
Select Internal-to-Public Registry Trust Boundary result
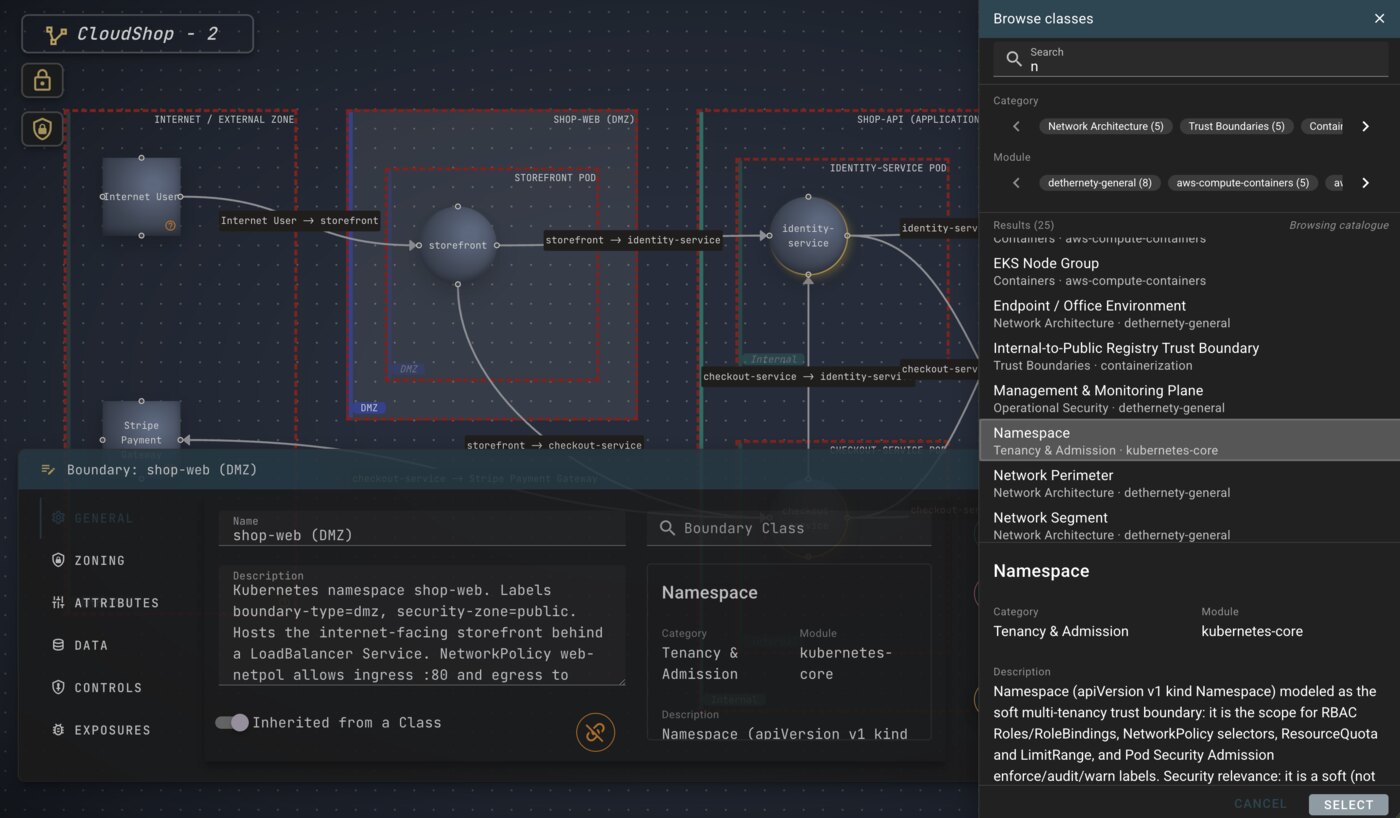tap(1189, 356)
